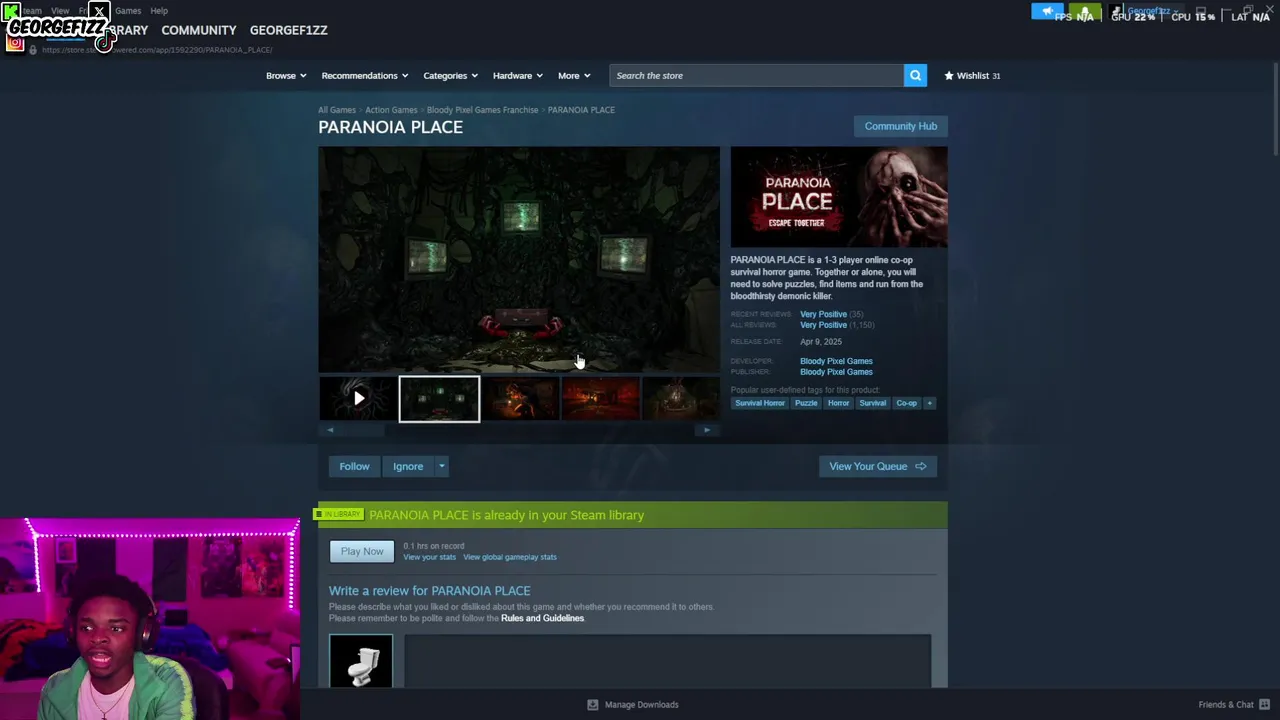Screen dimensions: 1280x720
Task: Expand the Browse dropdown
Action: 286,75
